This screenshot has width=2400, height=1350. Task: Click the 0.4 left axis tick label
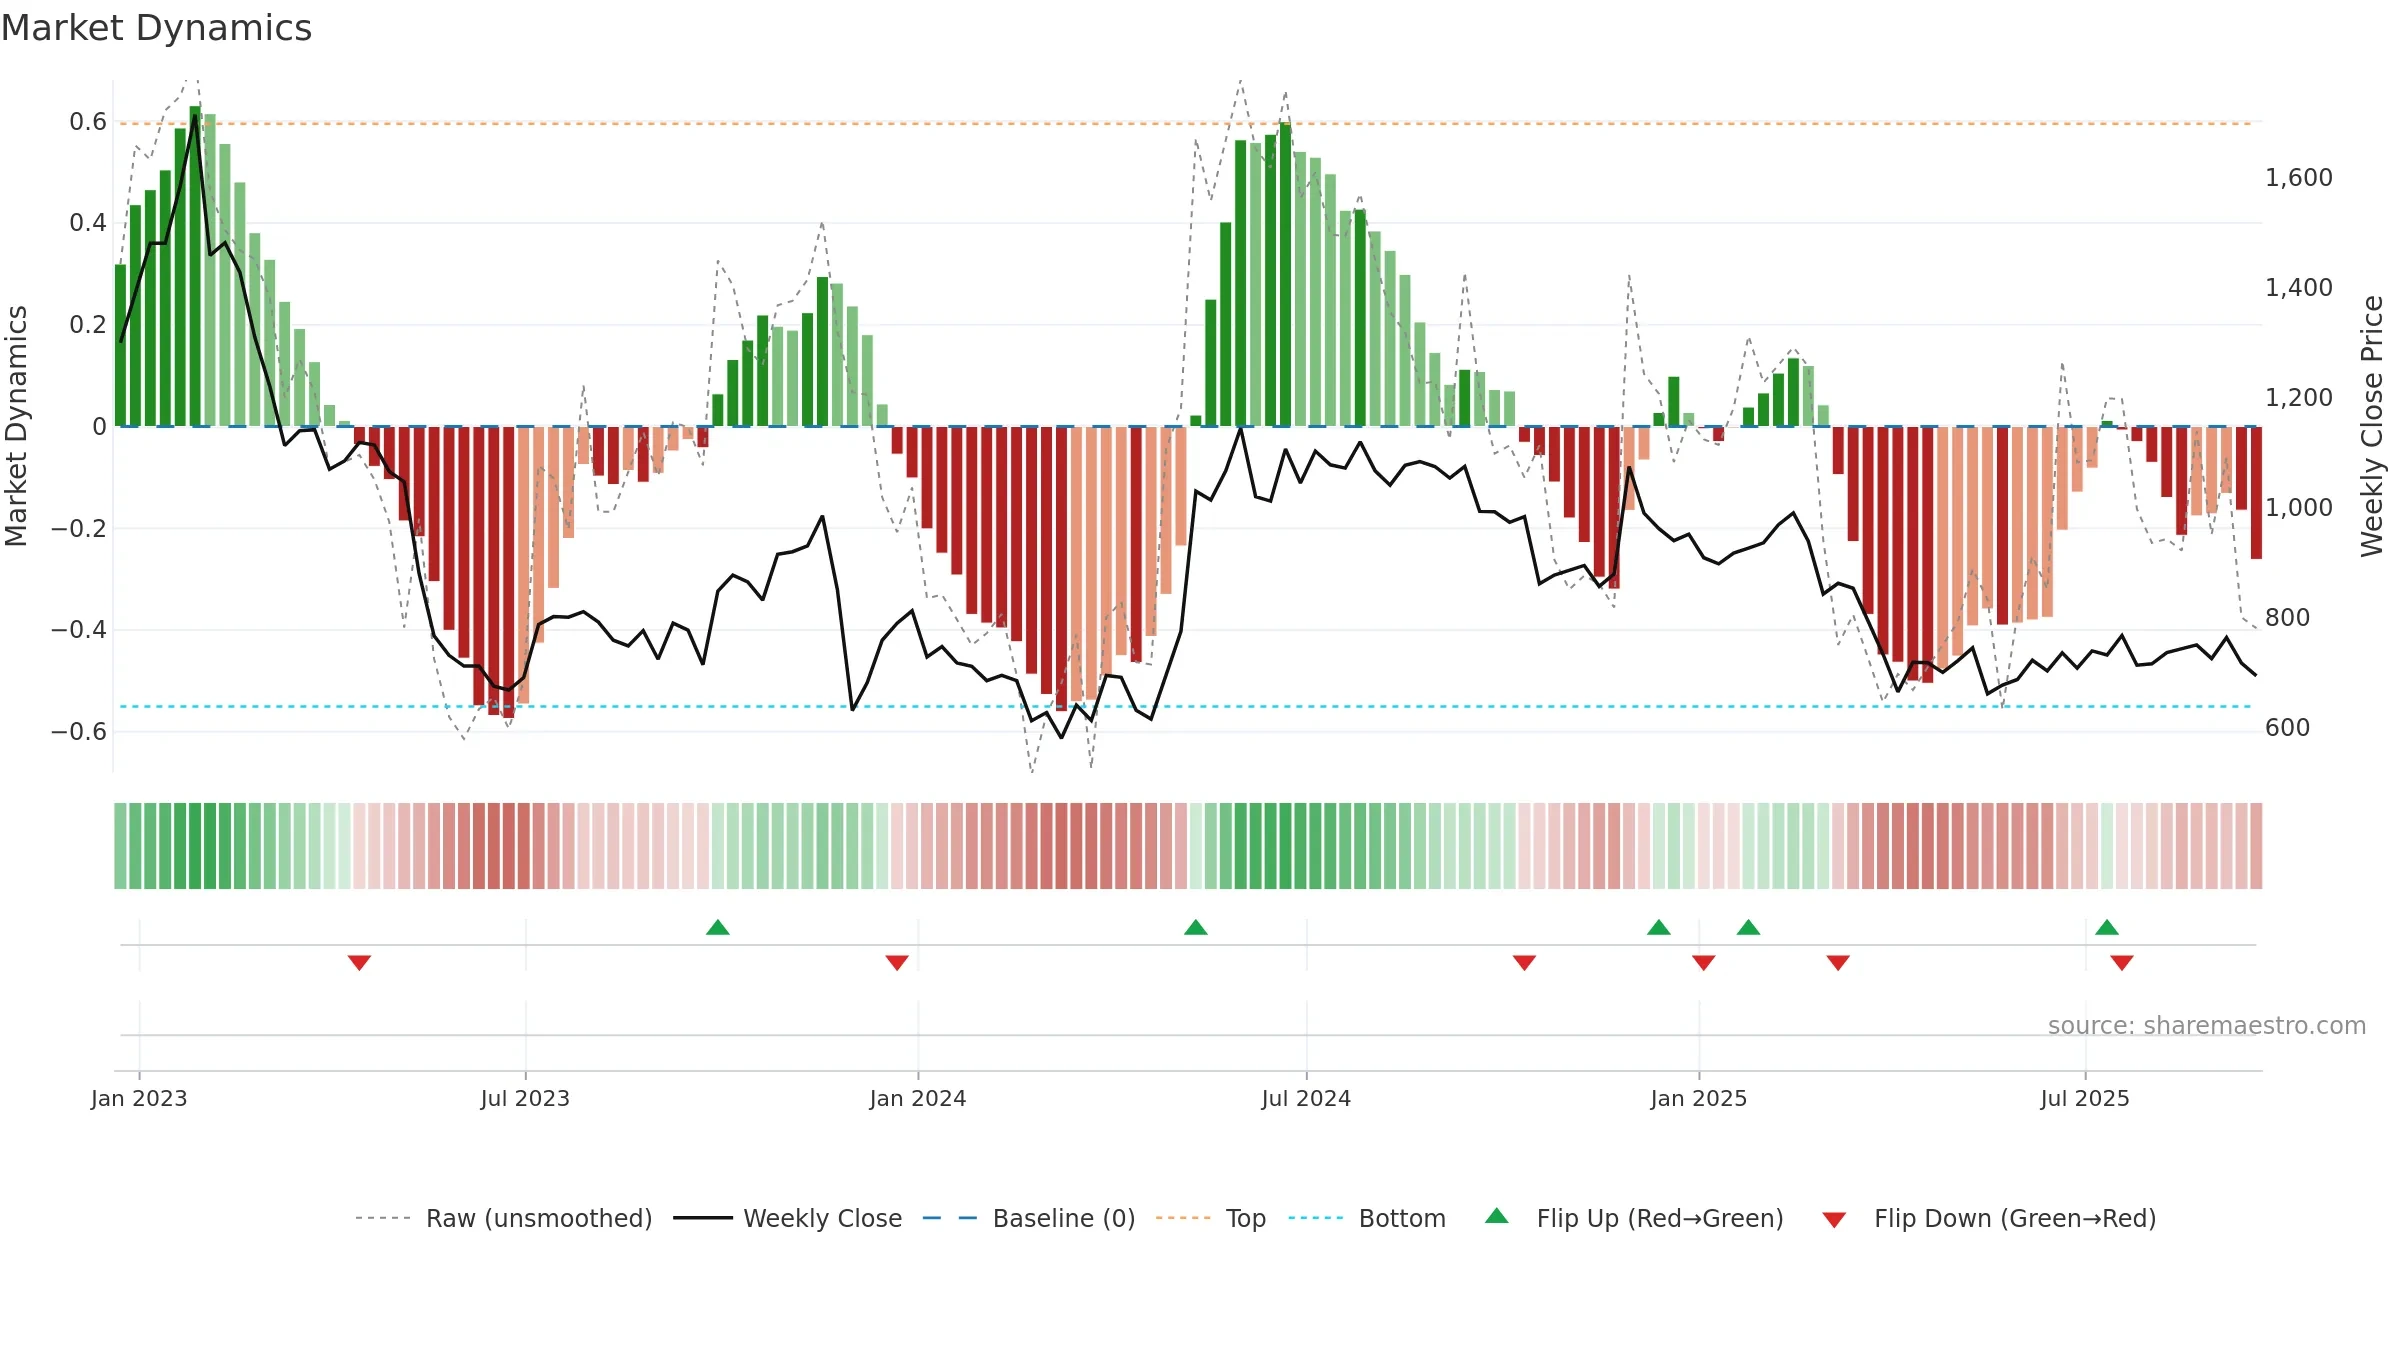88,223
